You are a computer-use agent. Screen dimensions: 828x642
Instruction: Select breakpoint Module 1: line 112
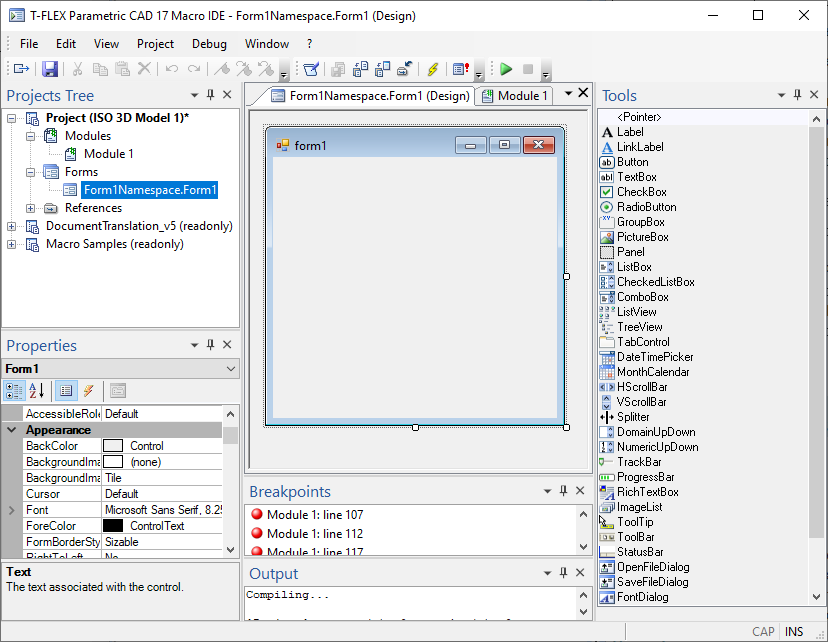click(315, 534)
